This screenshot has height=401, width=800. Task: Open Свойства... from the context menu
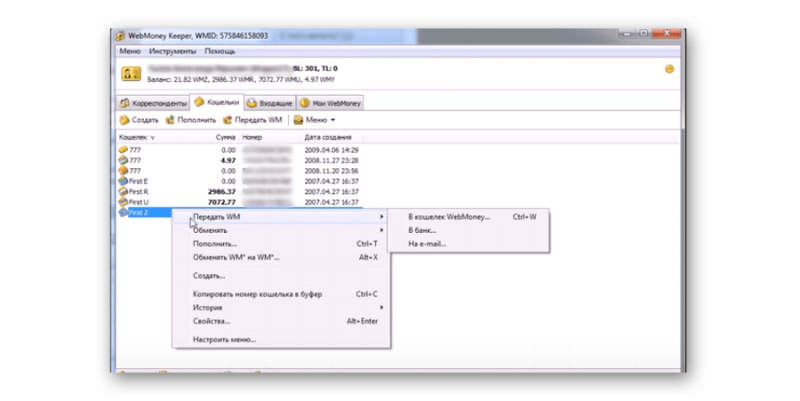point(282,321)
